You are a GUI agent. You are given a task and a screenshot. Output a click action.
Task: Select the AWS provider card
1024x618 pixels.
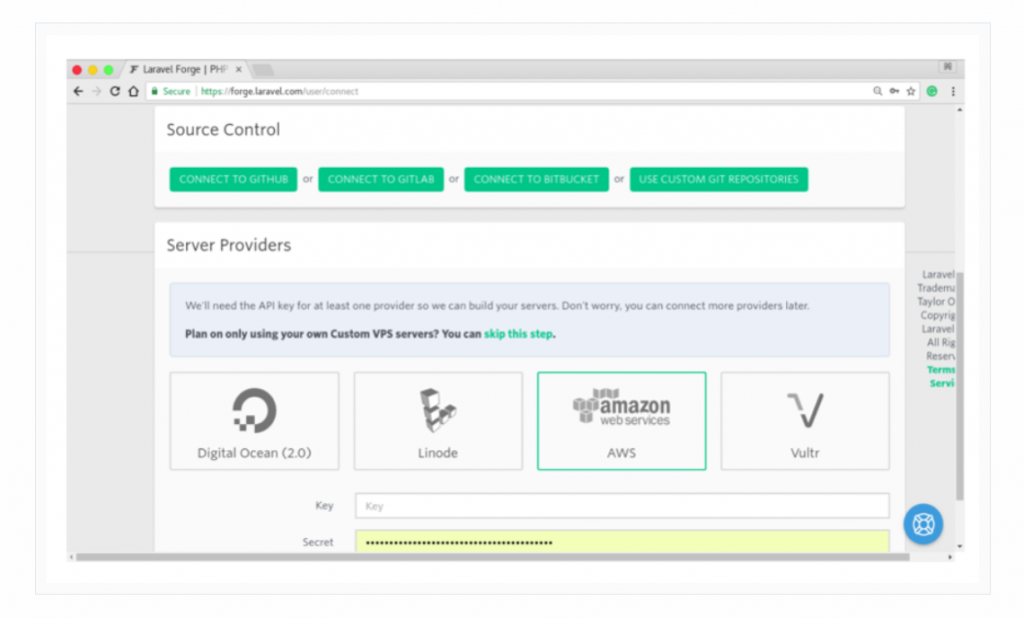point(621,421)
